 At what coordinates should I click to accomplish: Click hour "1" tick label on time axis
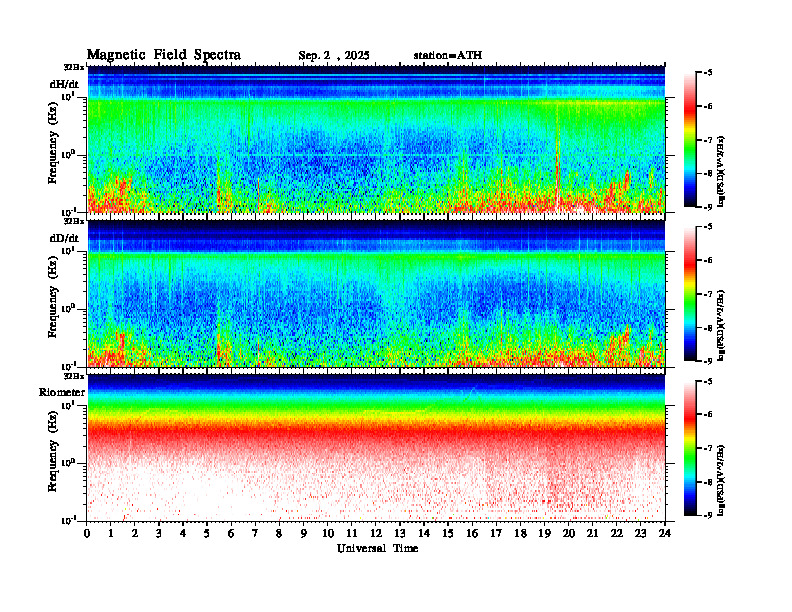tap(111, 533)
